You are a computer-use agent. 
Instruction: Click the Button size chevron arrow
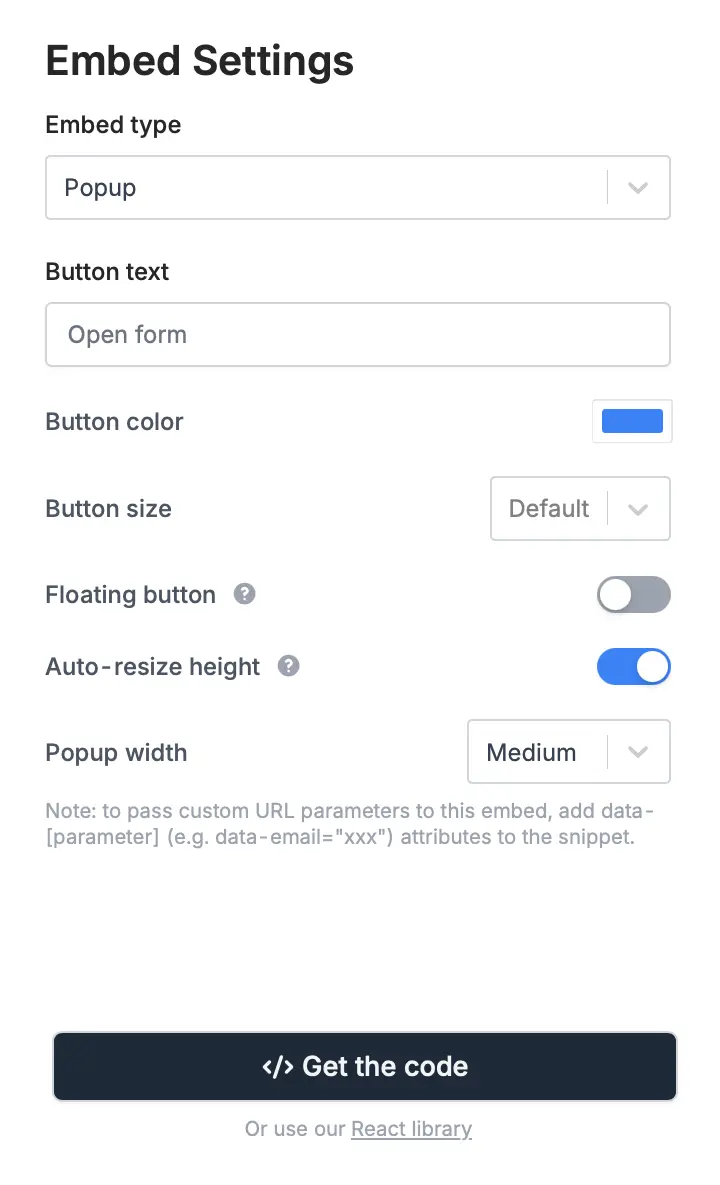click(638, 509)
